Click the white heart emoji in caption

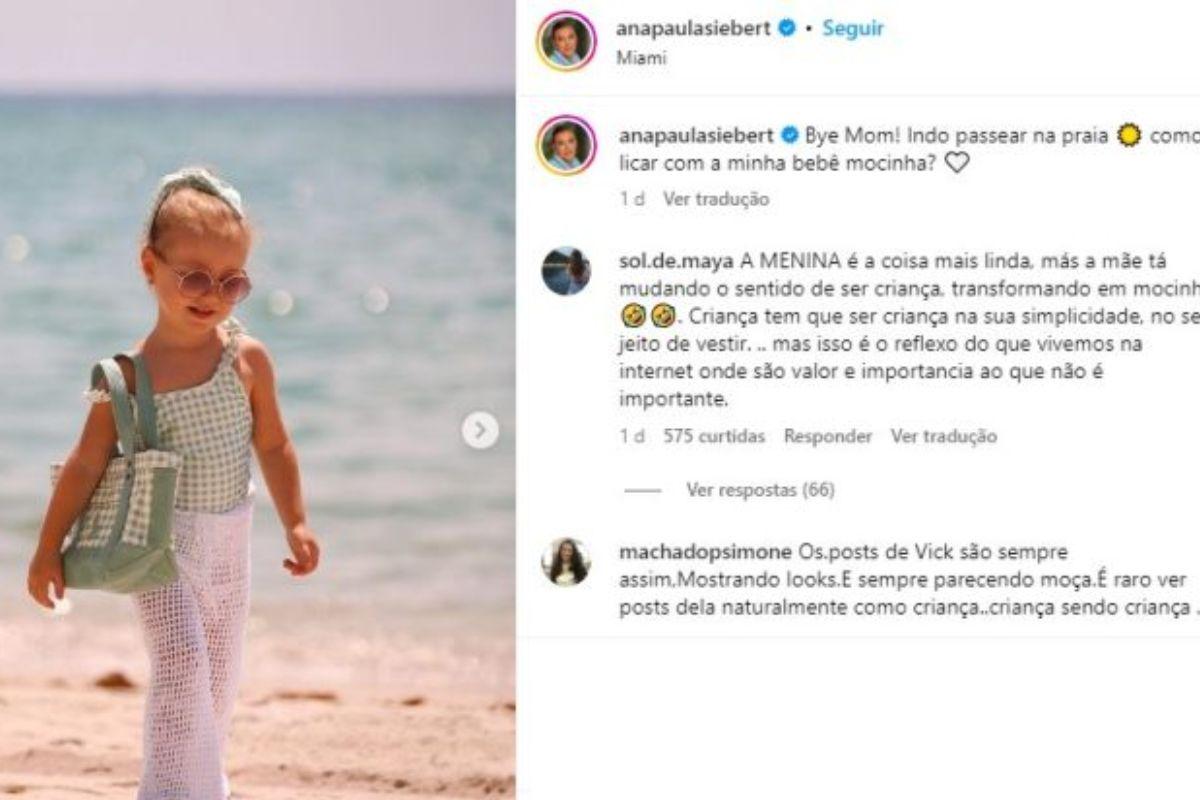click(x=957, y=162)
